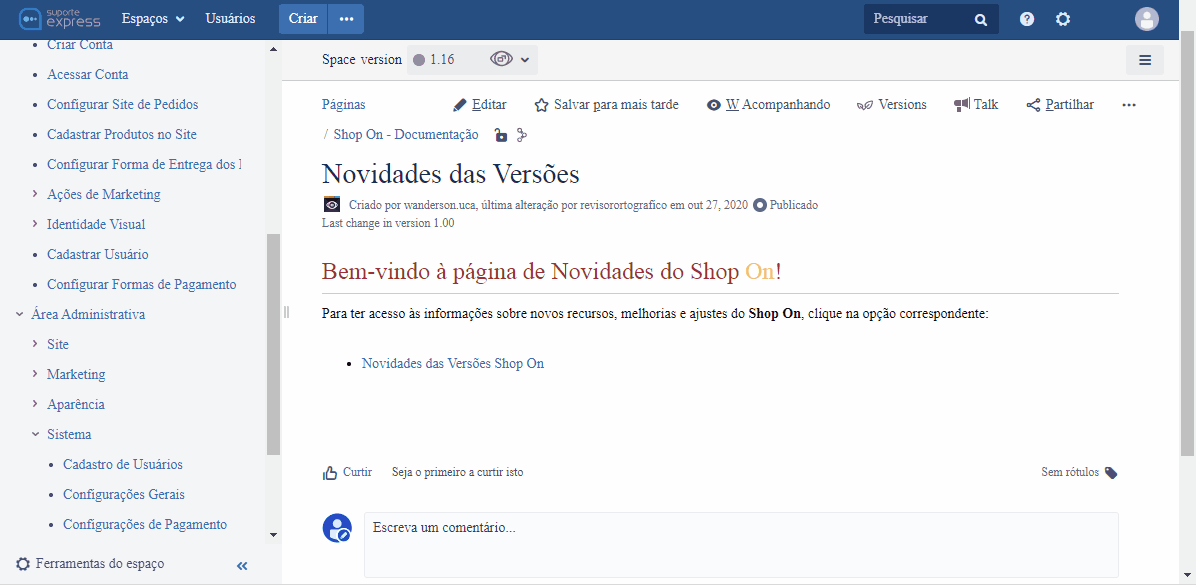
Task: Click Partilhar share button
Action: [x=1060, y=105]
